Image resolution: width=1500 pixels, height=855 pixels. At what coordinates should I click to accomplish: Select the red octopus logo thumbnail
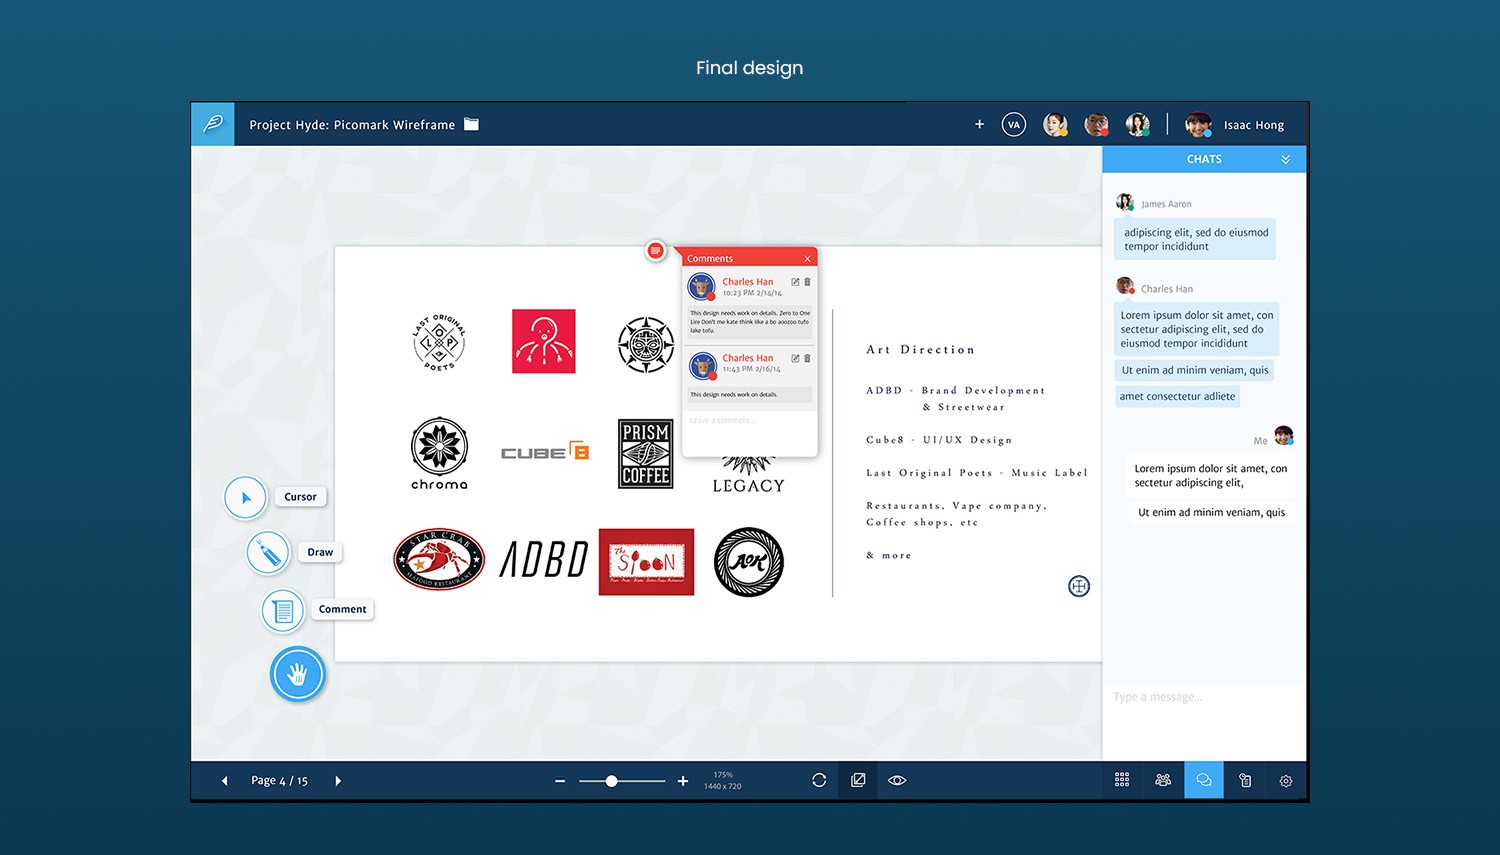tap(544, 341)
